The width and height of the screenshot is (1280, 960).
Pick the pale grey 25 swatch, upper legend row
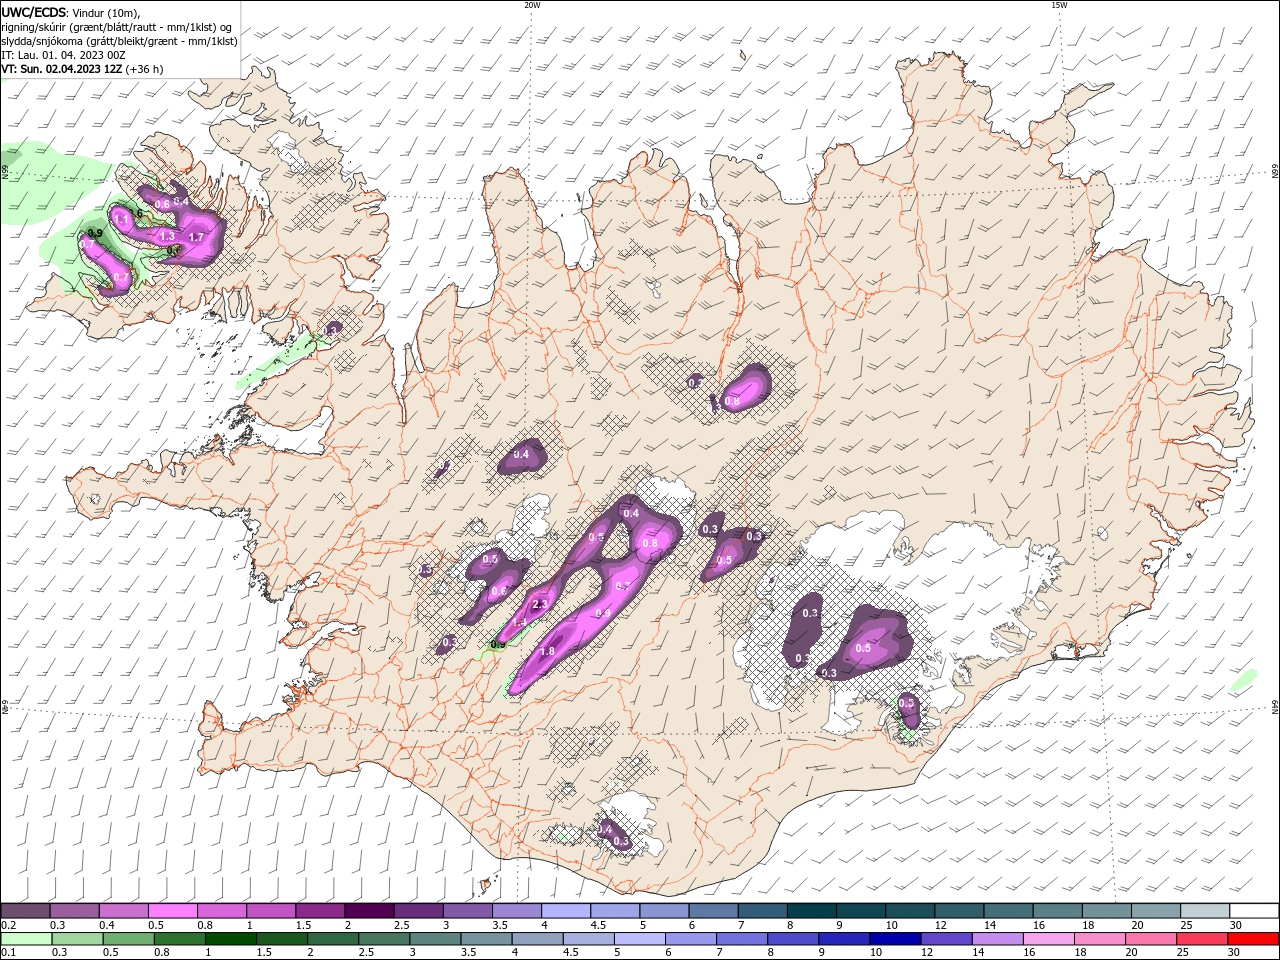pos(1204,911)
